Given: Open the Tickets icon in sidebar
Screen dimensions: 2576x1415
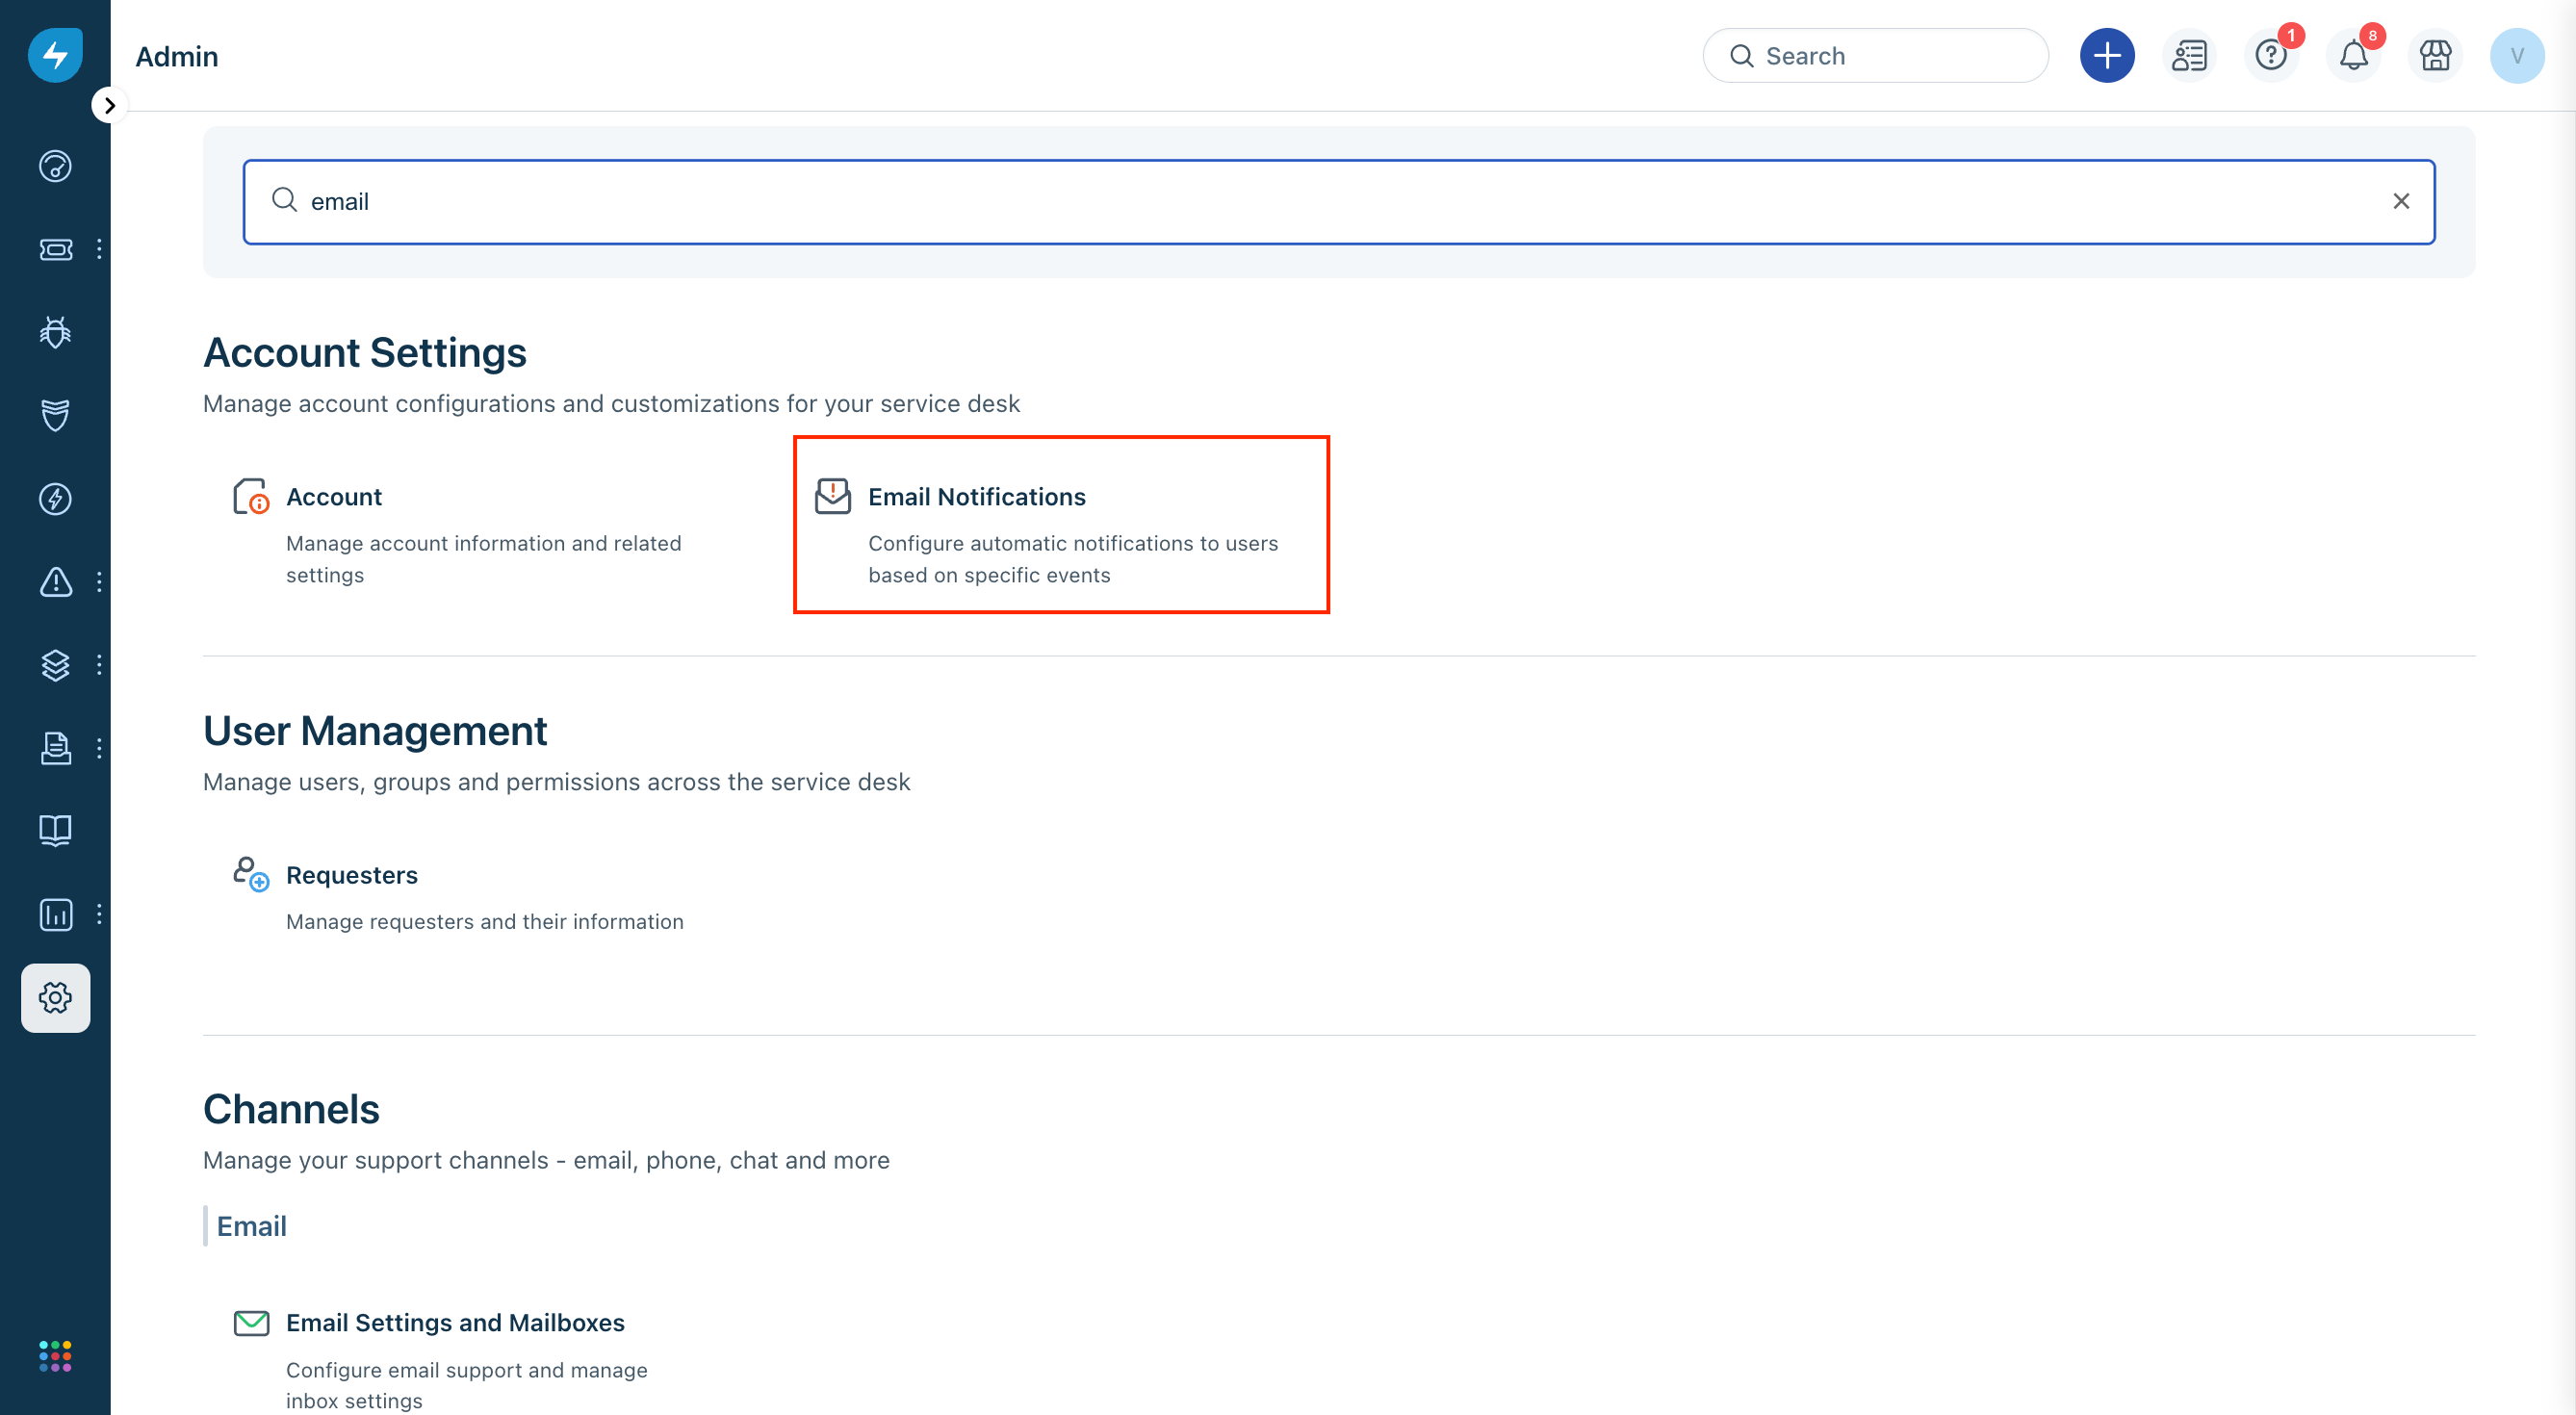Looking at the screenshot, I should 55,249.
